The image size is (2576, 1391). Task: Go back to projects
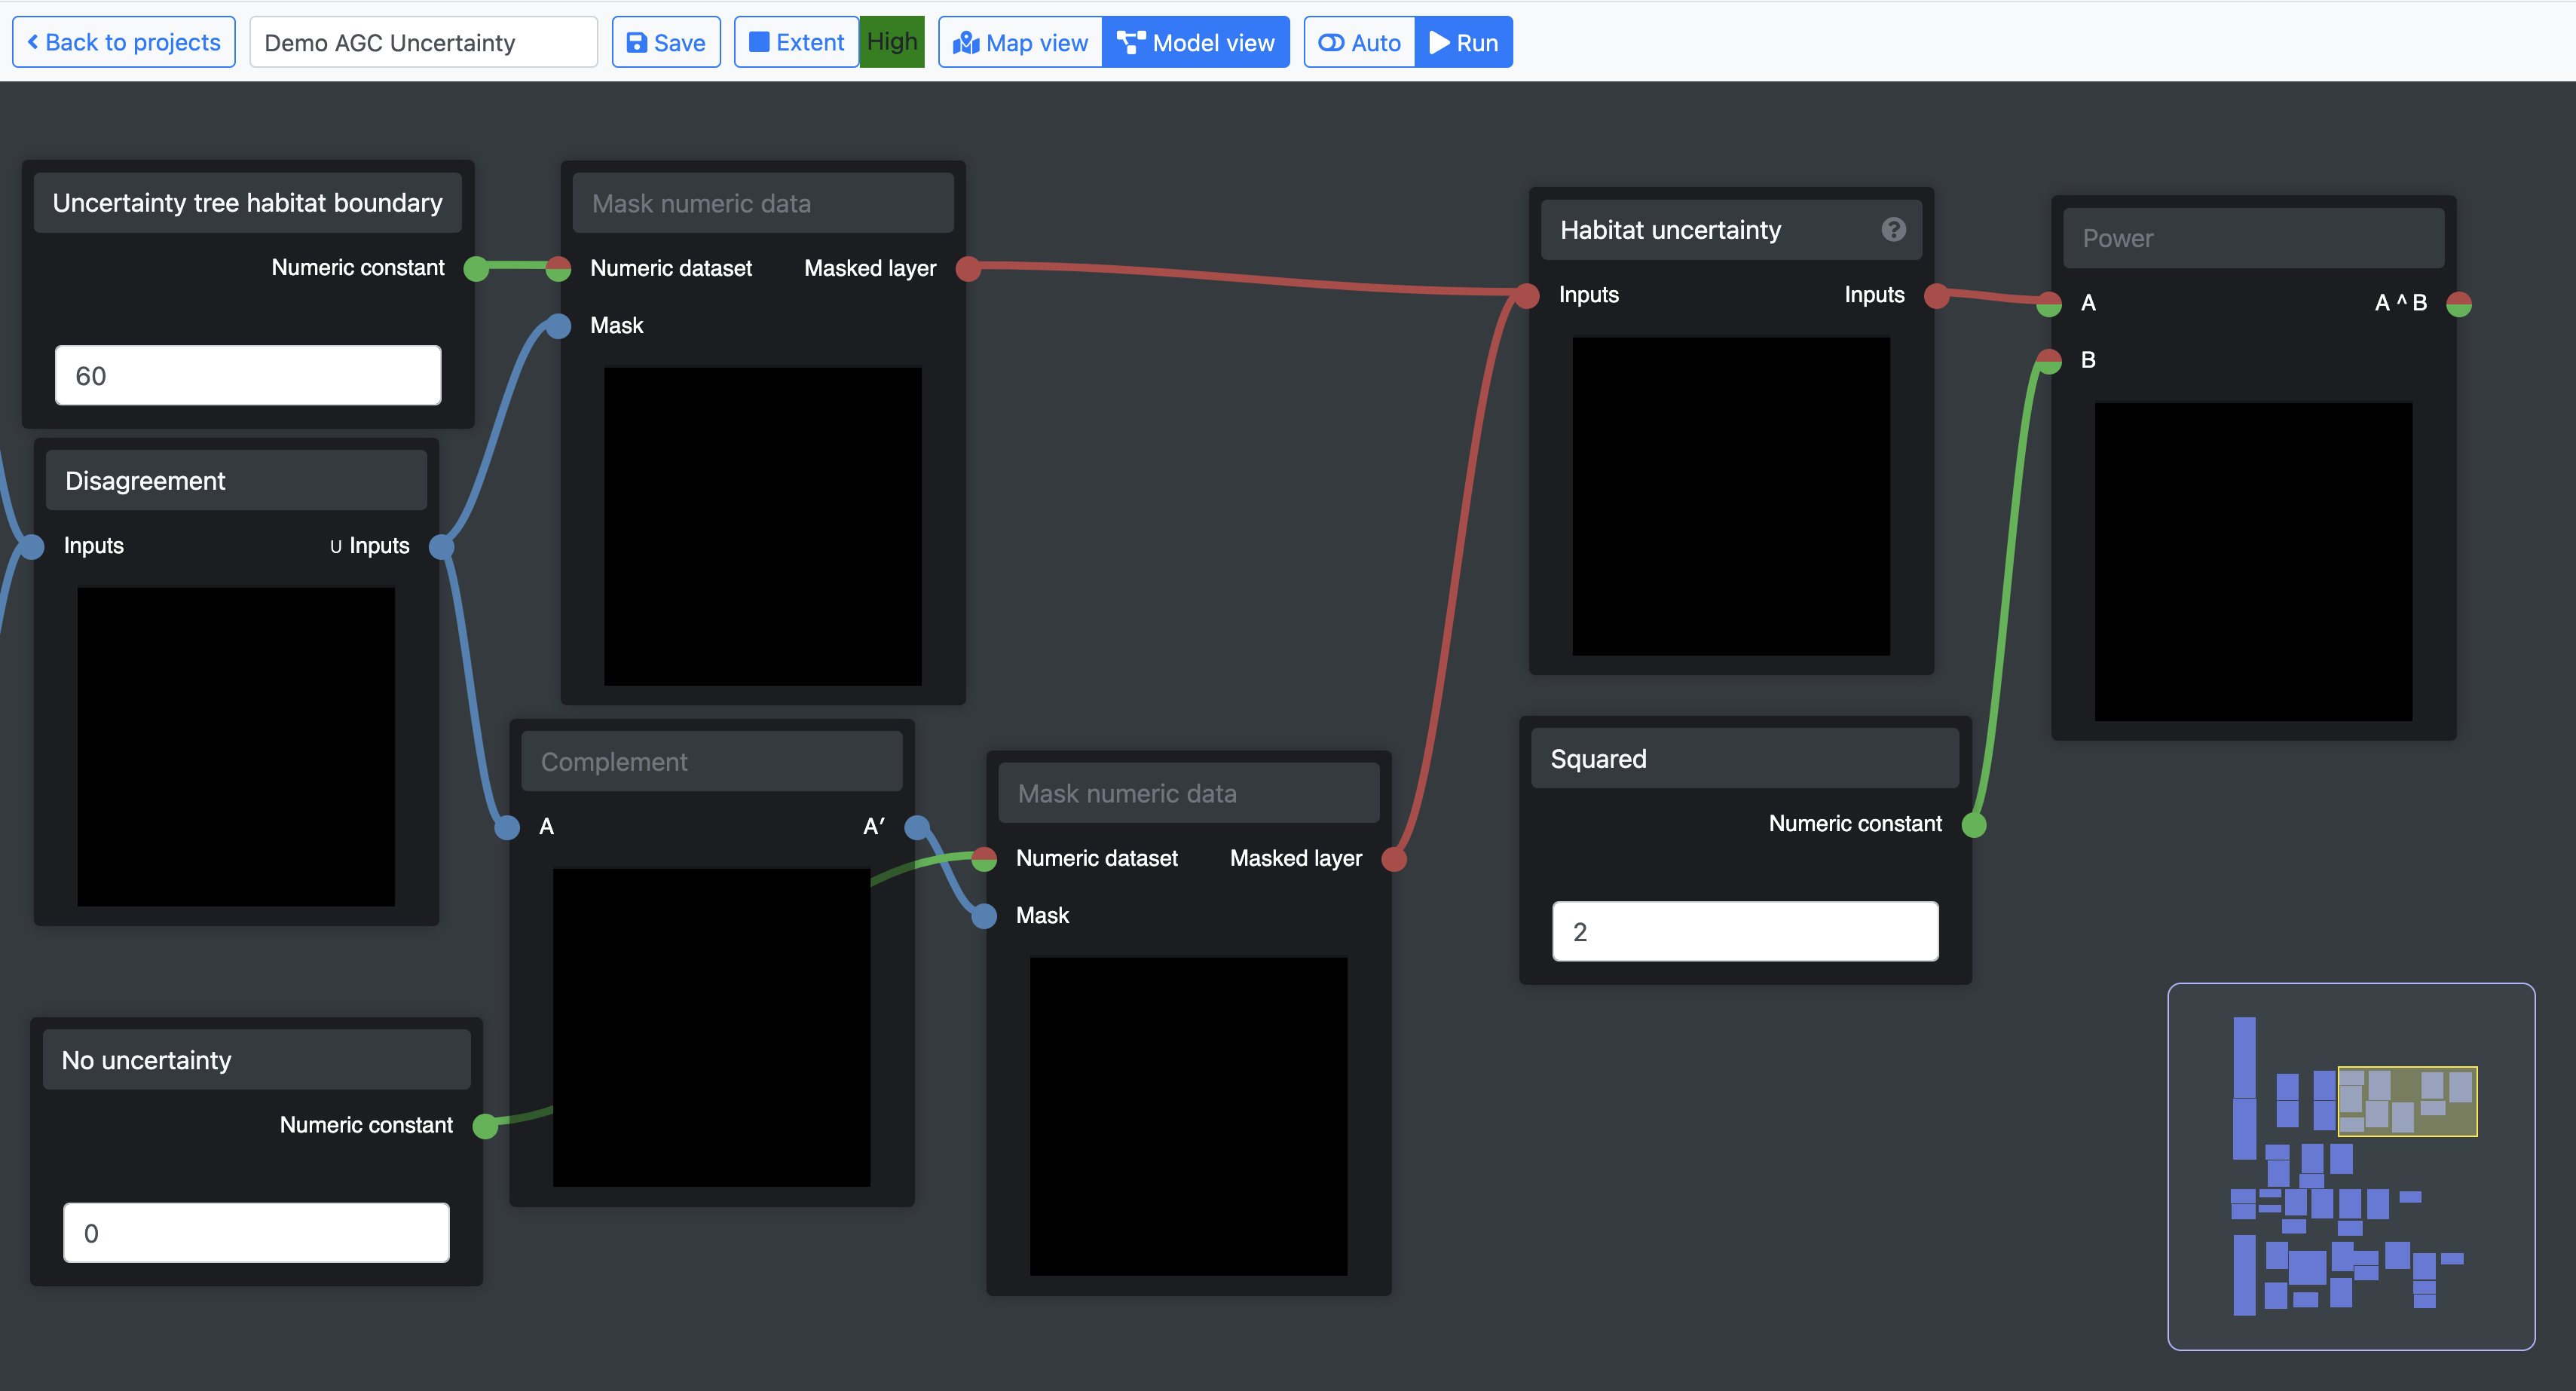[124, 43]
